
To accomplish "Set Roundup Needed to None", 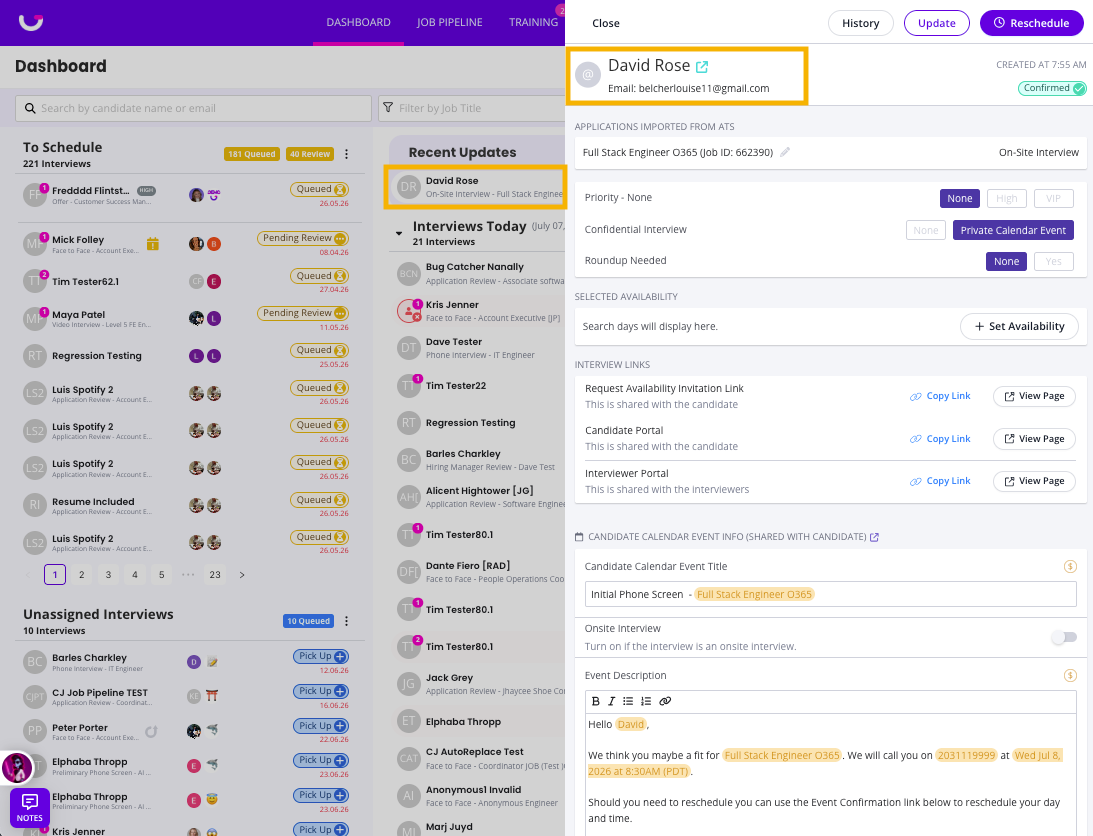I will coord(1006,261).
